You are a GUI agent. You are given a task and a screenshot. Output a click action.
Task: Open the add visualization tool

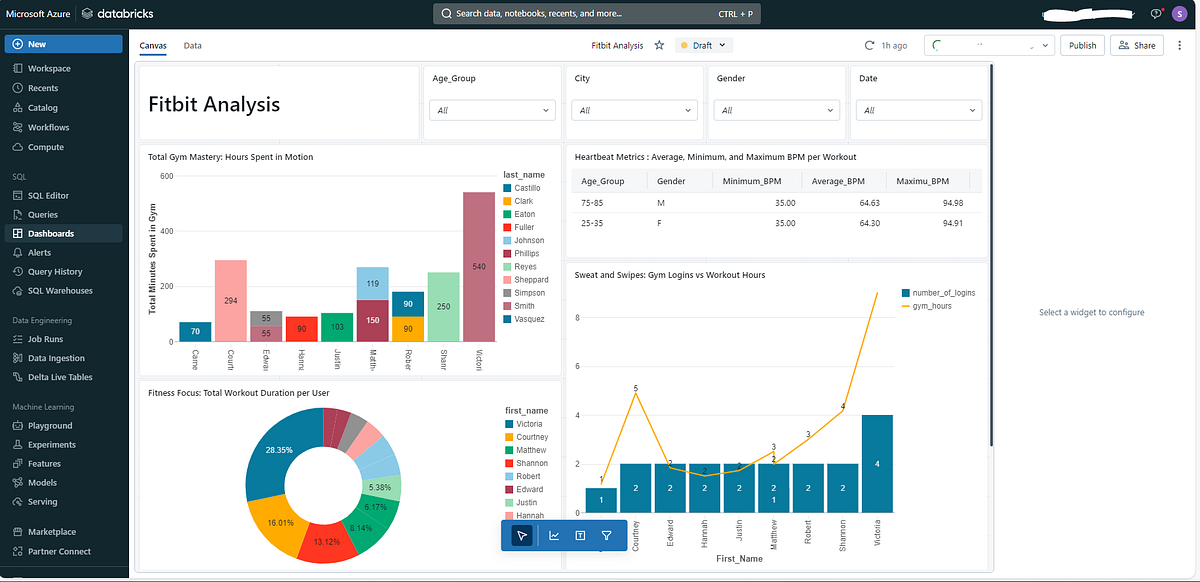pyautogui.click(x=554, y=535)
